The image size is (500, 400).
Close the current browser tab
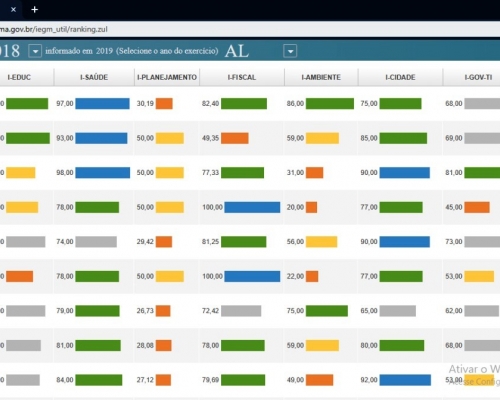[13, 10]
